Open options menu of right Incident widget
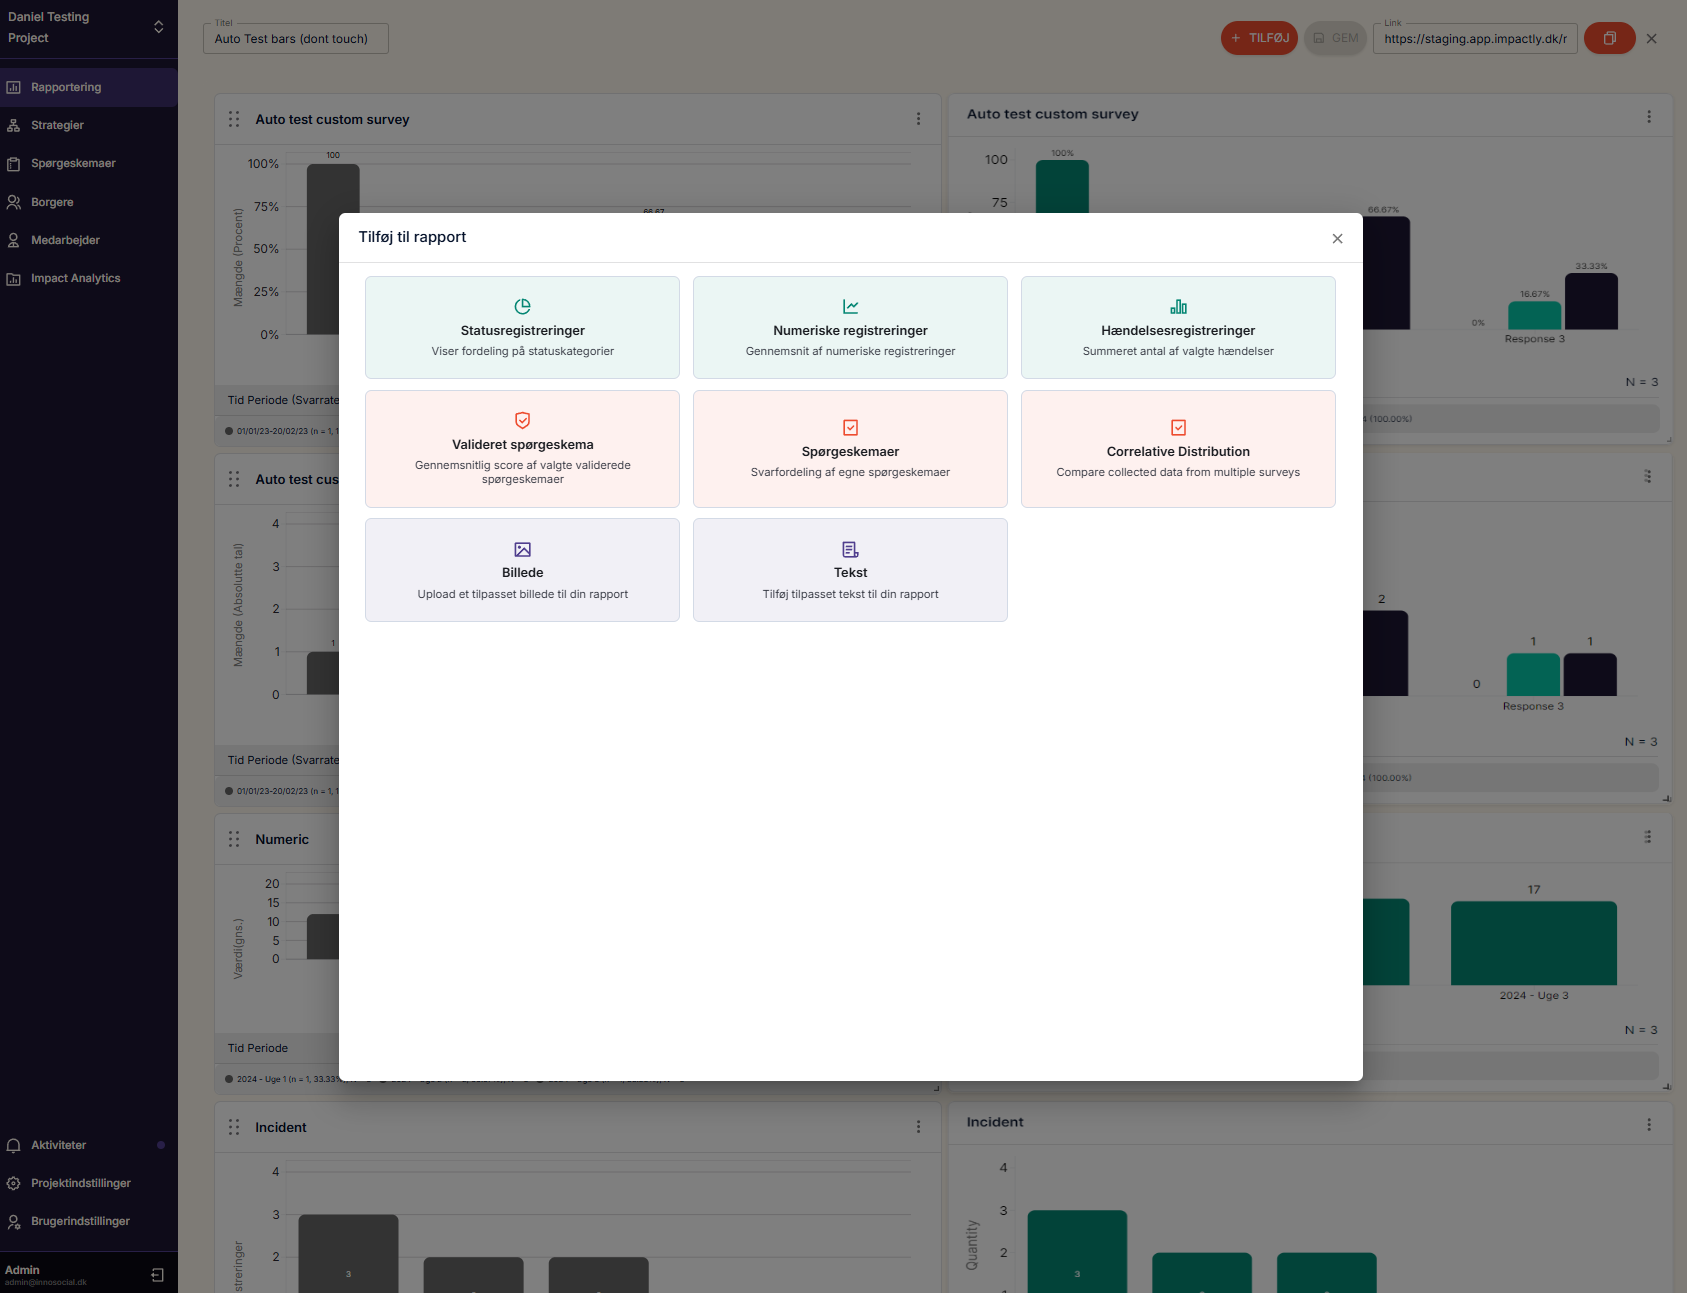The image size is (1687, 1293). 1649,1125
